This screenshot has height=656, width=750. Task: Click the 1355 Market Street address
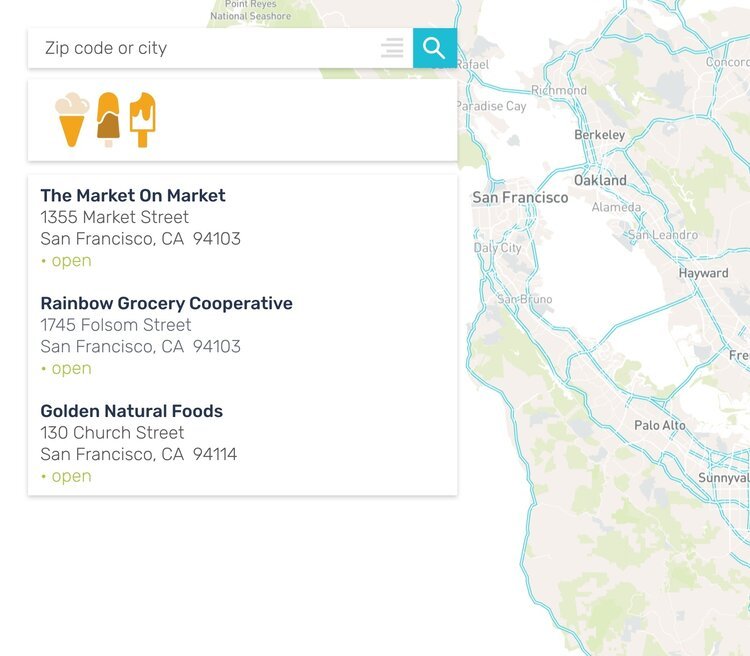(x=114, y=217)
